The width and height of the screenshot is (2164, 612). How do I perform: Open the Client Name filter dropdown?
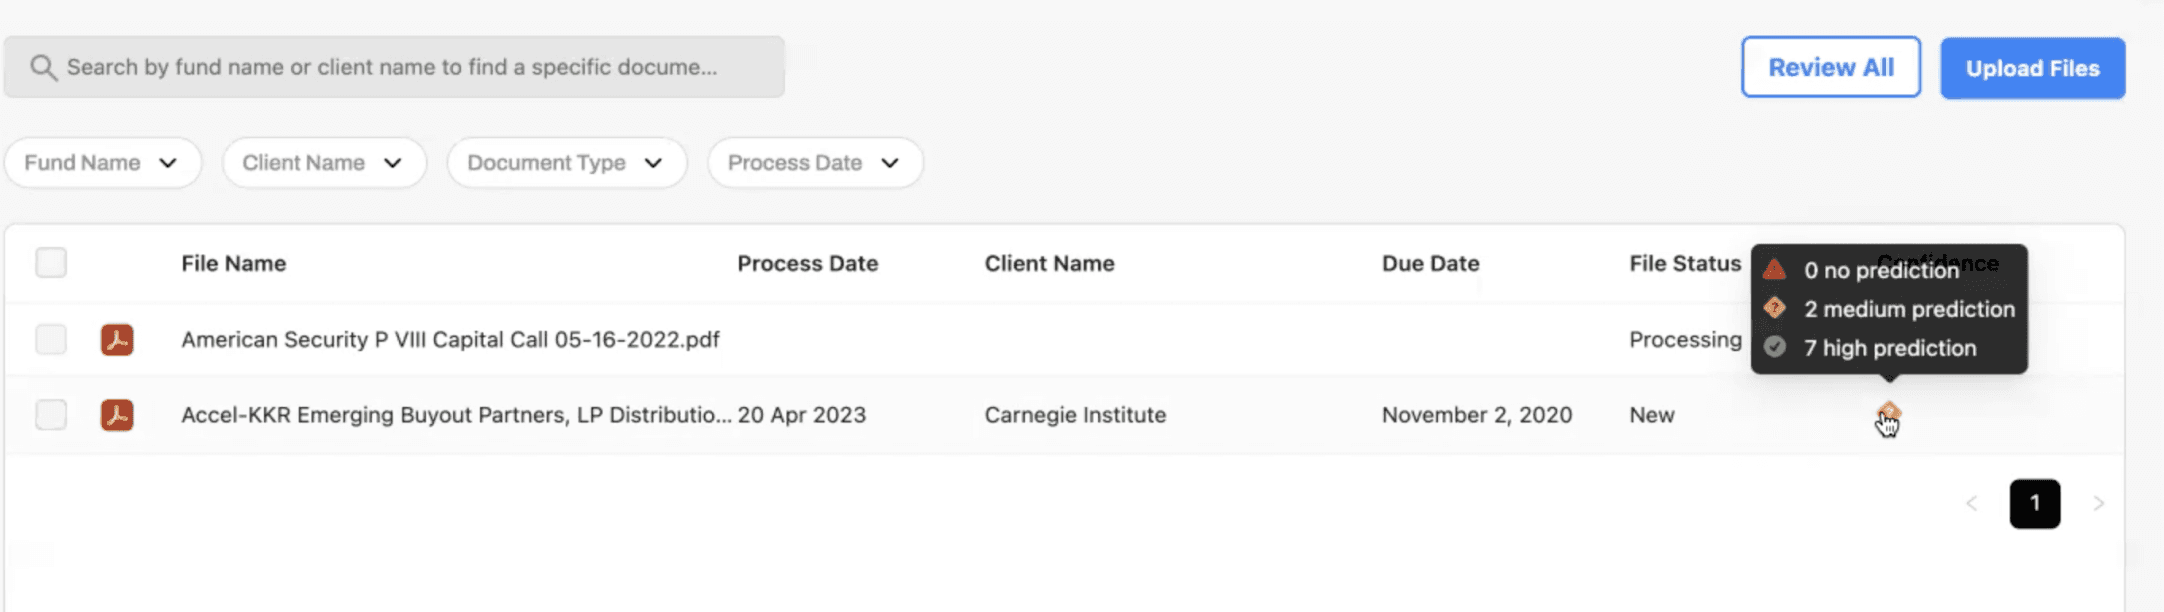tap(324, 163)
